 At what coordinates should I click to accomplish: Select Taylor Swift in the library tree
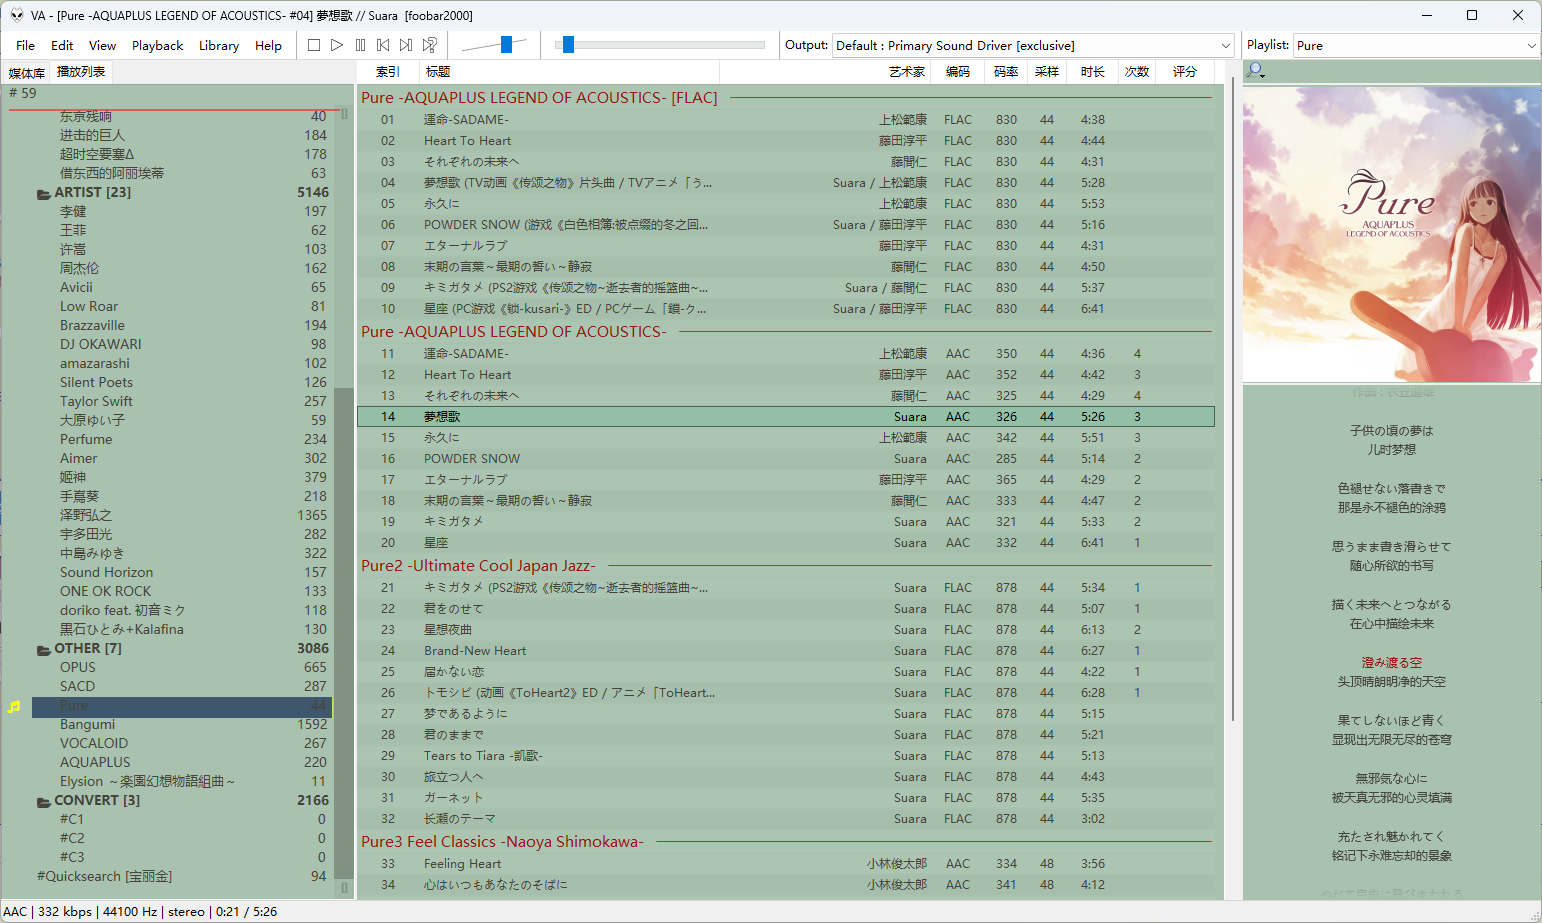[x=96, y=402]
